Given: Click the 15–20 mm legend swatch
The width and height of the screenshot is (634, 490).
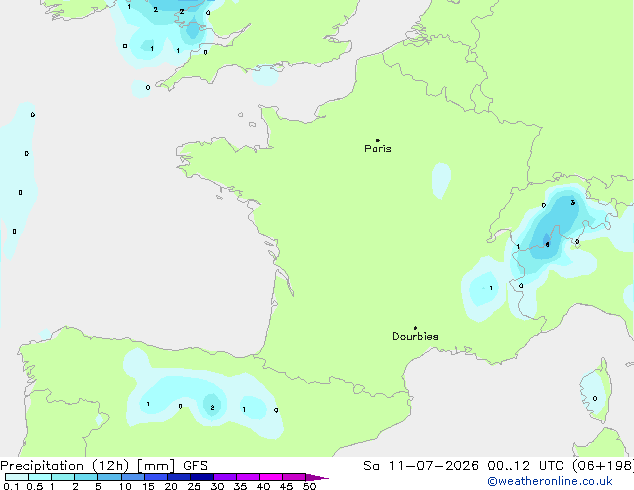Looking at the screenshot, I should click(156, 477).
